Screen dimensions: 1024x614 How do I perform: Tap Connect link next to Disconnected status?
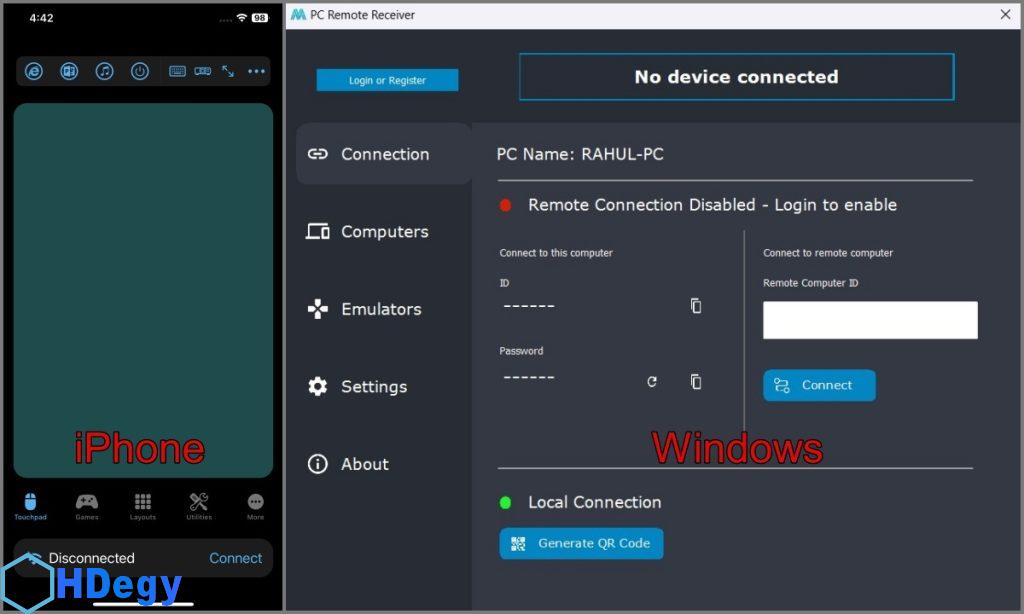pos(235,558)
